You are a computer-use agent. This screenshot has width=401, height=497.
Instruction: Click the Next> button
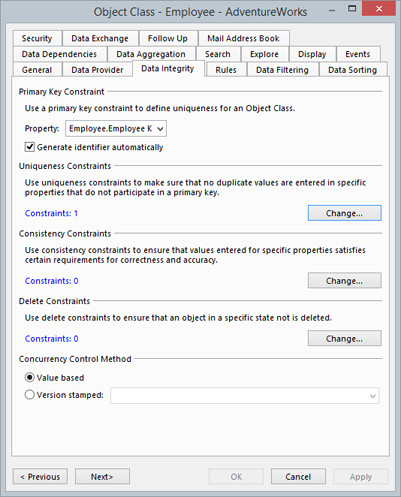[x=102, y=477]
